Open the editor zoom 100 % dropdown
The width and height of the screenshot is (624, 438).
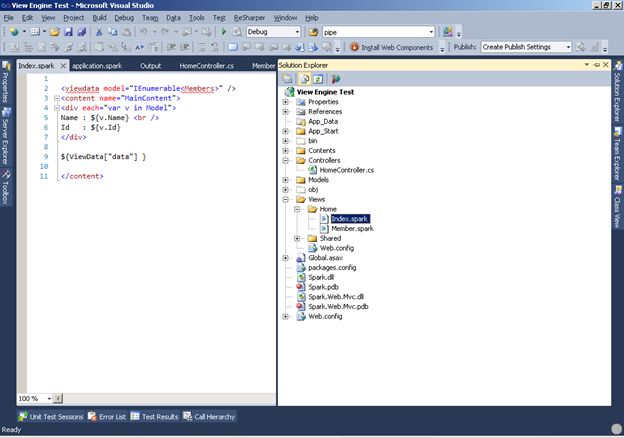pyautogui.click(x=49, y=398)
